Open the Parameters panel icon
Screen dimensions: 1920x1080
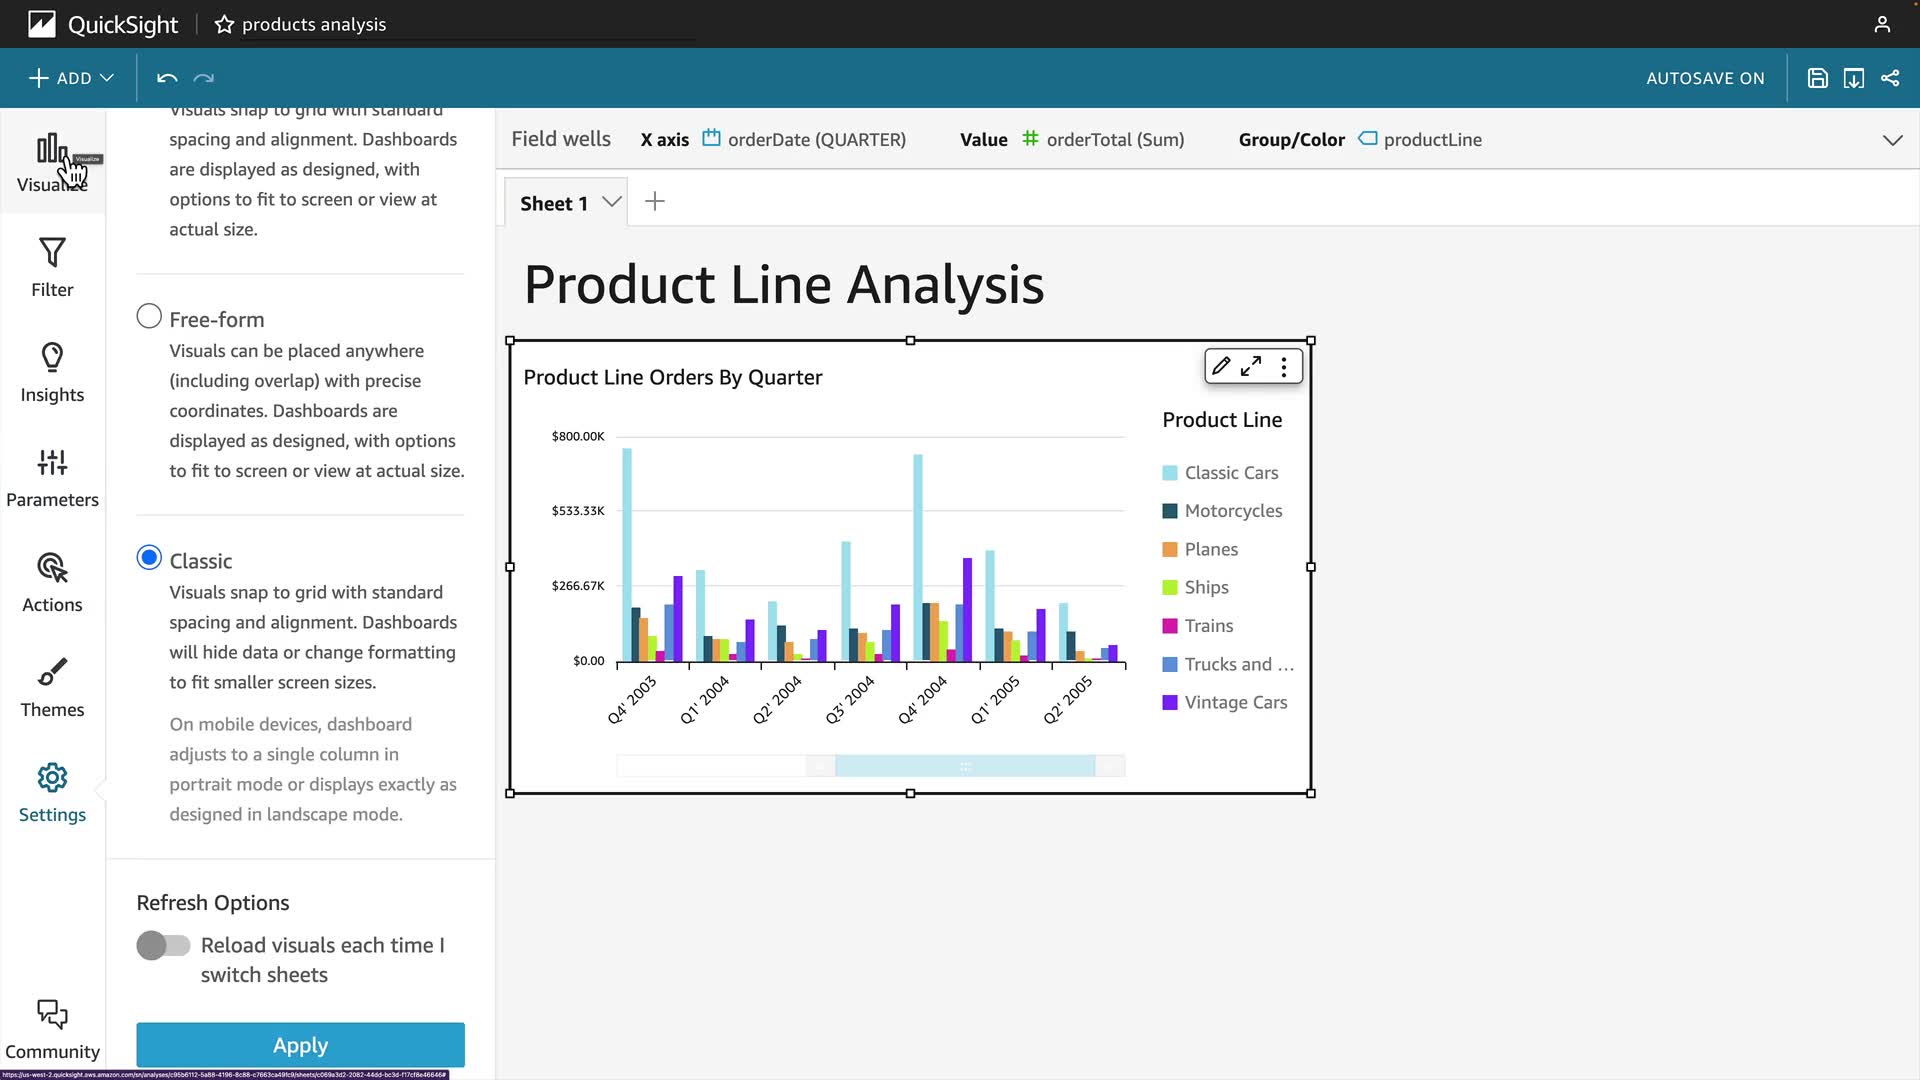(52, 477)
